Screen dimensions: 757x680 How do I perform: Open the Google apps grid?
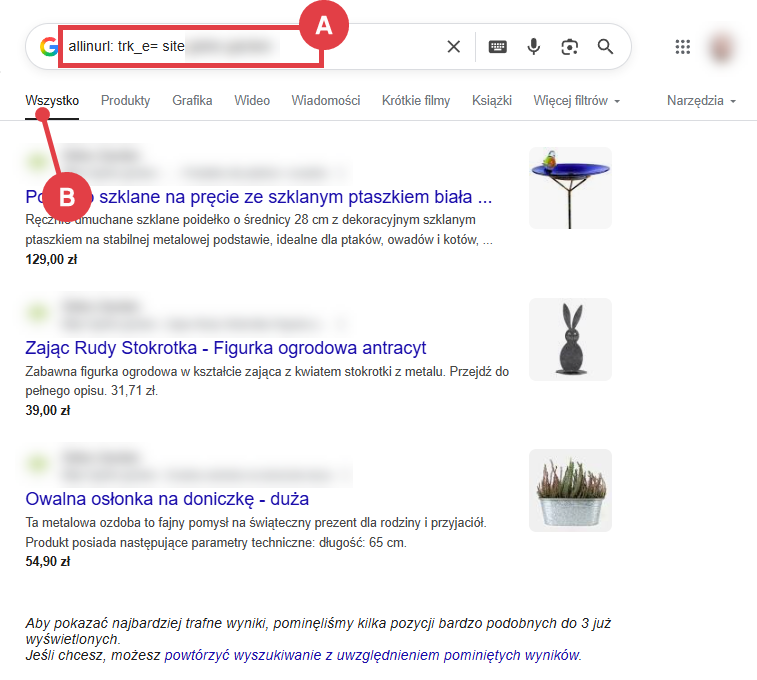click(x=683, y=46)
